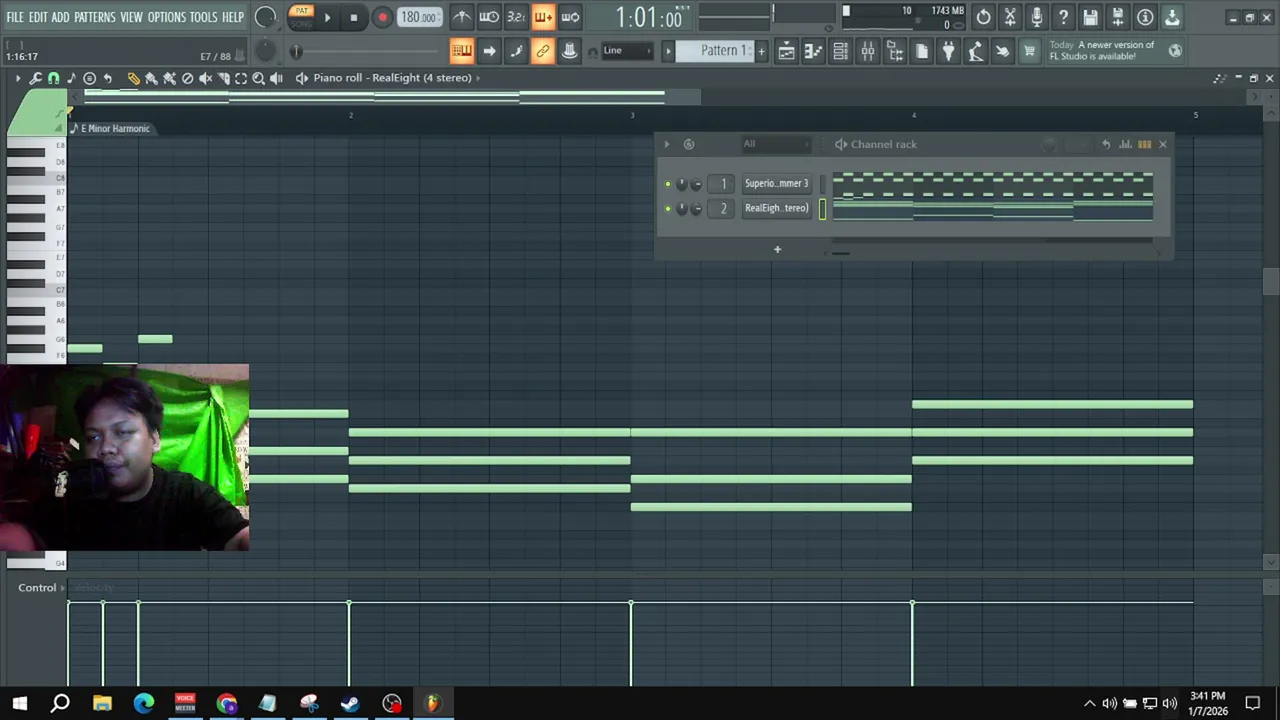The width and height of the screenshot is (1280, 720).
Task: Mute RealEigh..tereo) channel green light
Action: [668, 209]
